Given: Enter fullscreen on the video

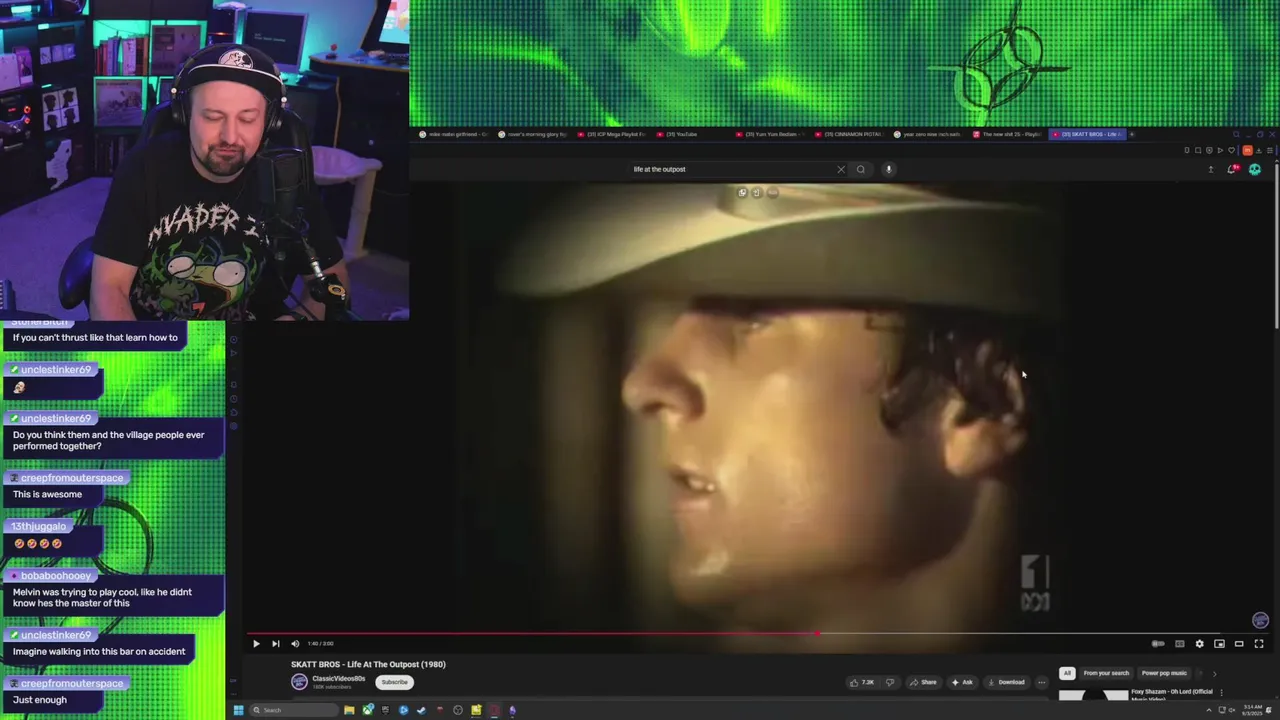Looking at the screenshot, I should pos(1259,644).
